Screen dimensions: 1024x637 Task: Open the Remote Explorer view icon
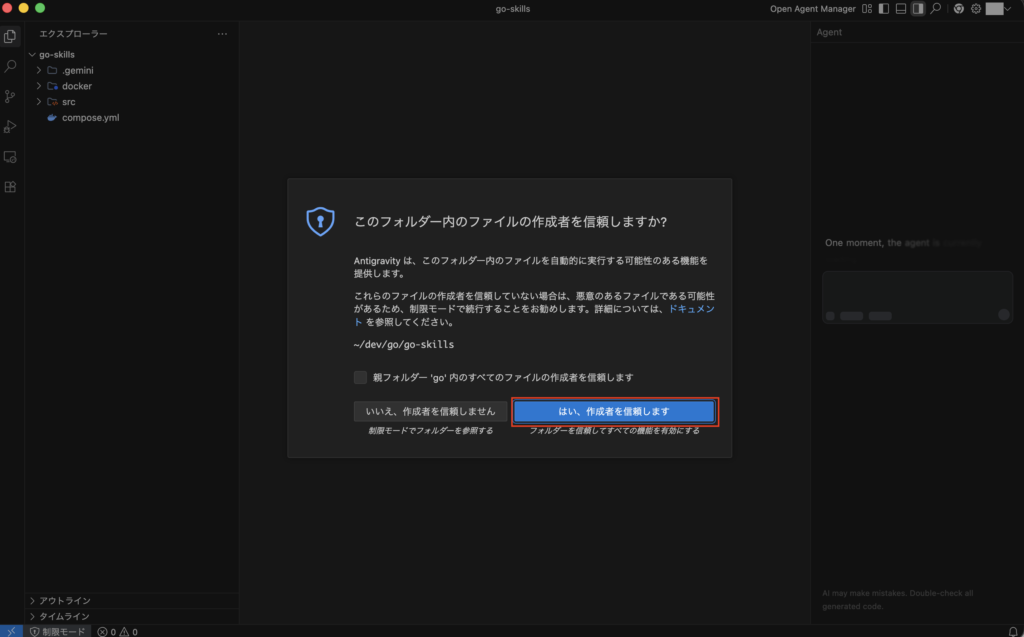(x=11, y=157)
